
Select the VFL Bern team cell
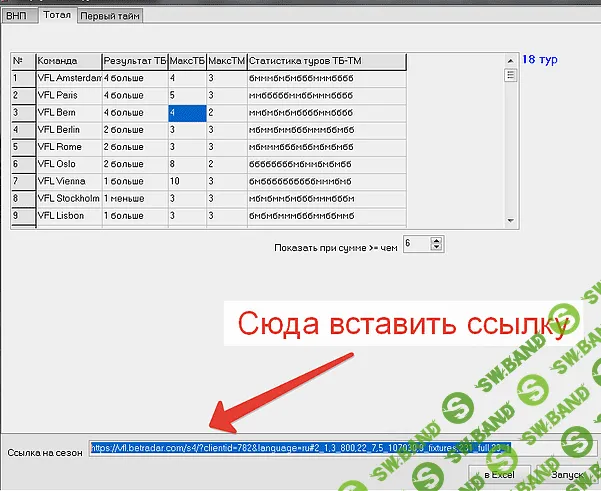(69, 113)
